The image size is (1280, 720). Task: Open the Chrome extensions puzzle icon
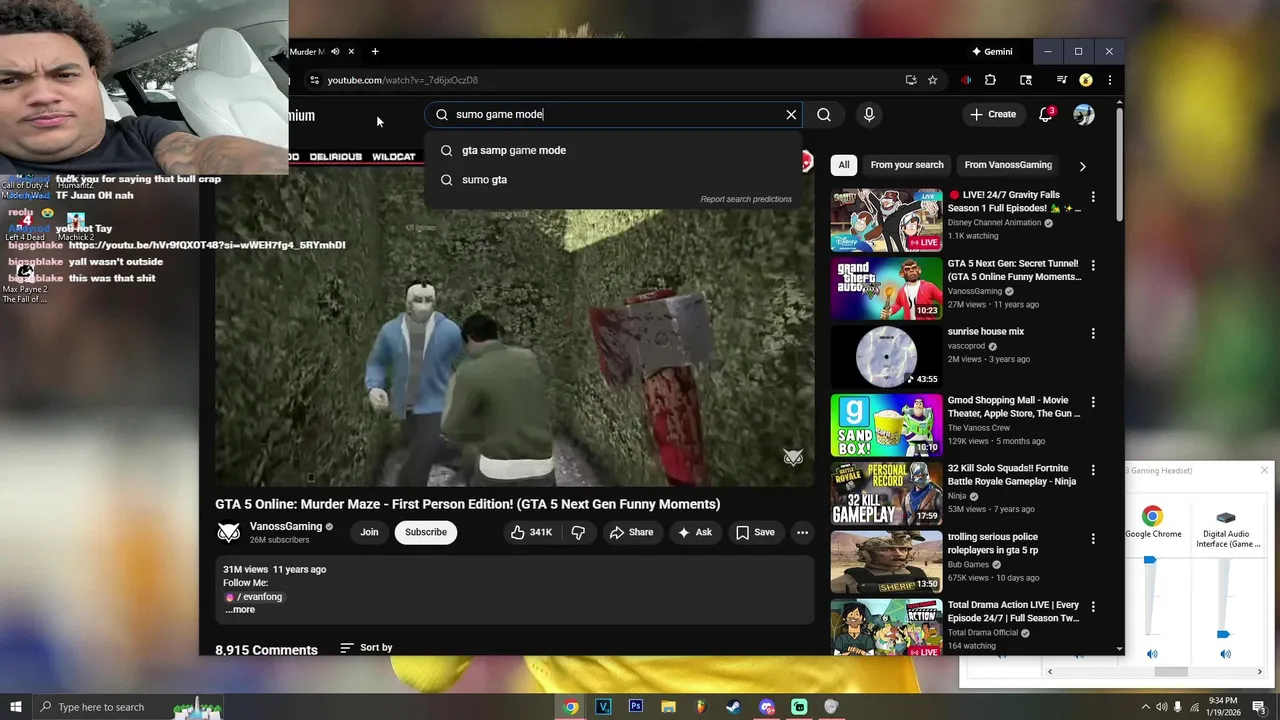[x=990, y=80]
